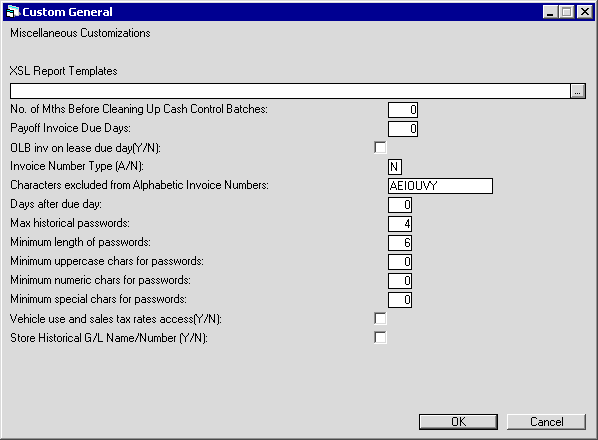The image size is (598, 440).
Task: Select Minimum special chars for passwords field
Action: pos(400,300)
